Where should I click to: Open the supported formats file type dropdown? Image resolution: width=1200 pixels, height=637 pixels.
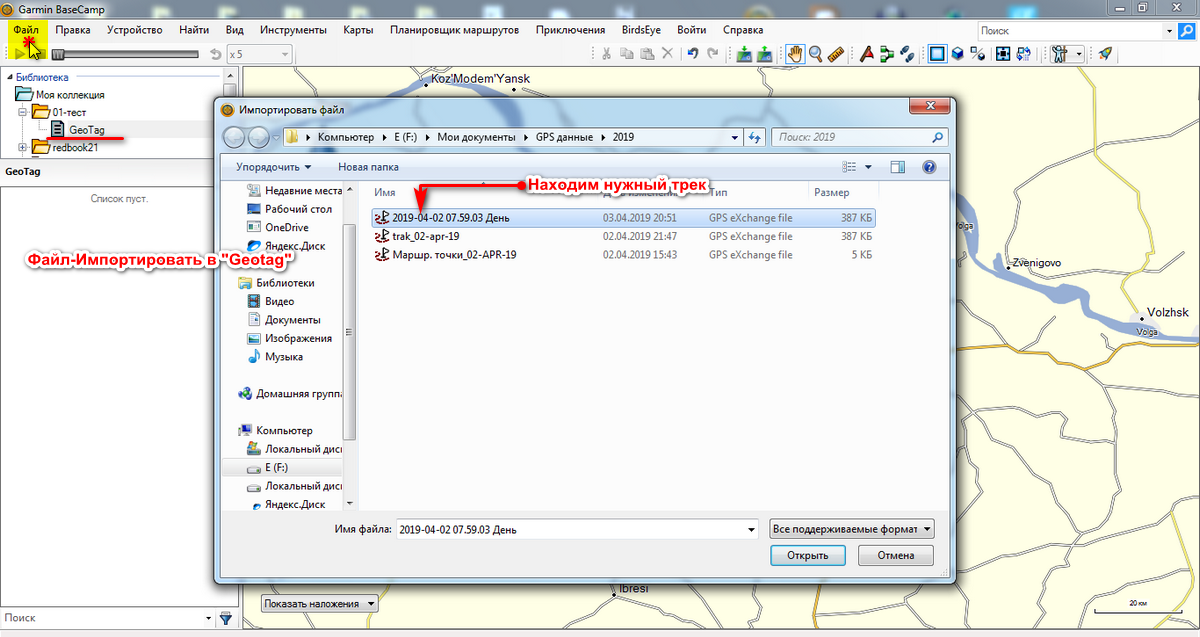coord(852,529)
